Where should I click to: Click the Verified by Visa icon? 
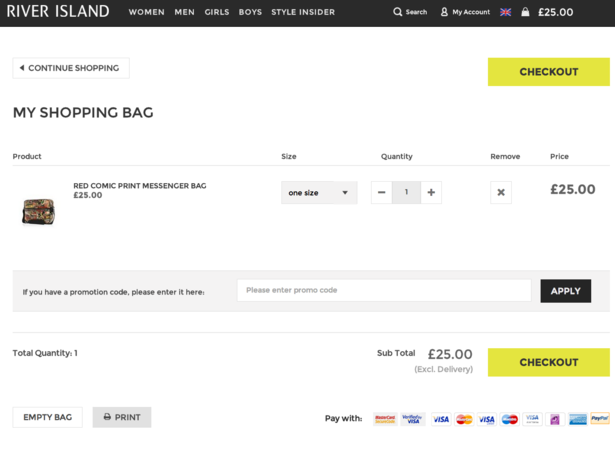point(413,419)
